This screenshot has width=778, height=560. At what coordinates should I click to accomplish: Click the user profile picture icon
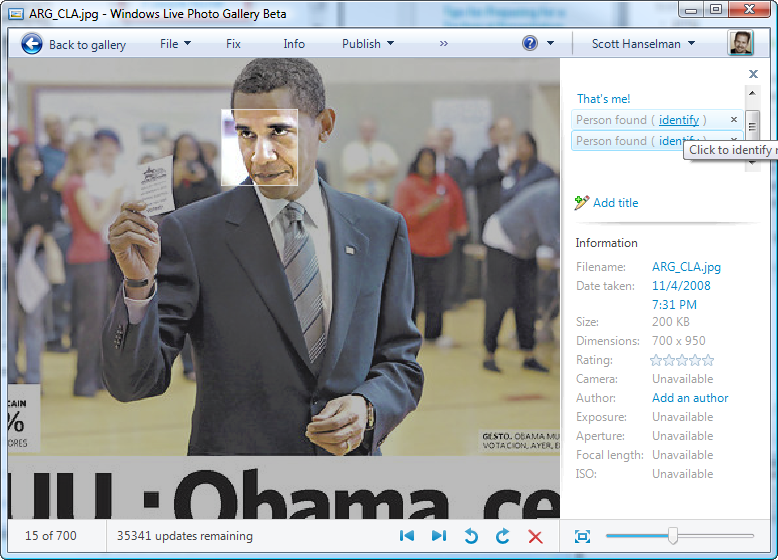click(740, 44)
